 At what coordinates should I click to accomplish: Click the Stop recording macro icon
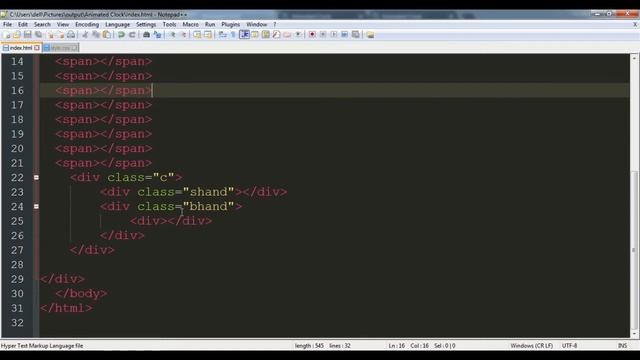[323, 35]
